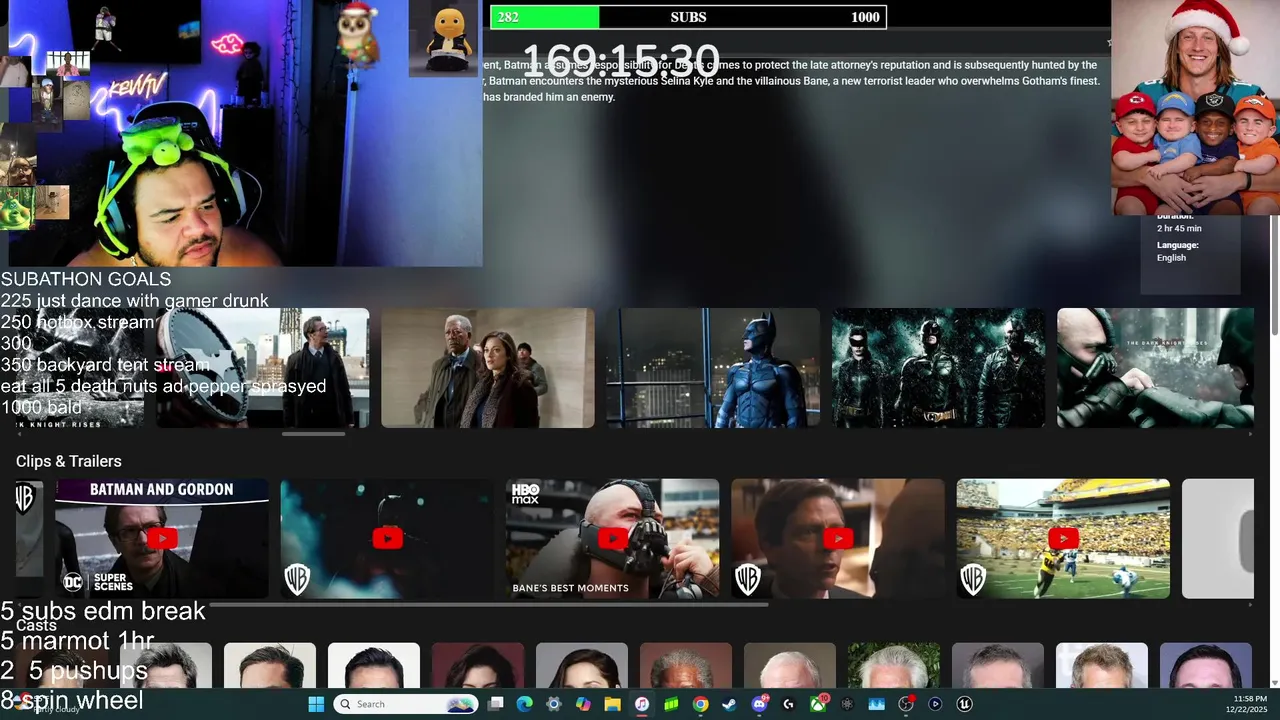The width and height of the screenshot is (1280, 720).
Task: Switch to the Apple Music taskbar app
Action: tap(642, 704)
